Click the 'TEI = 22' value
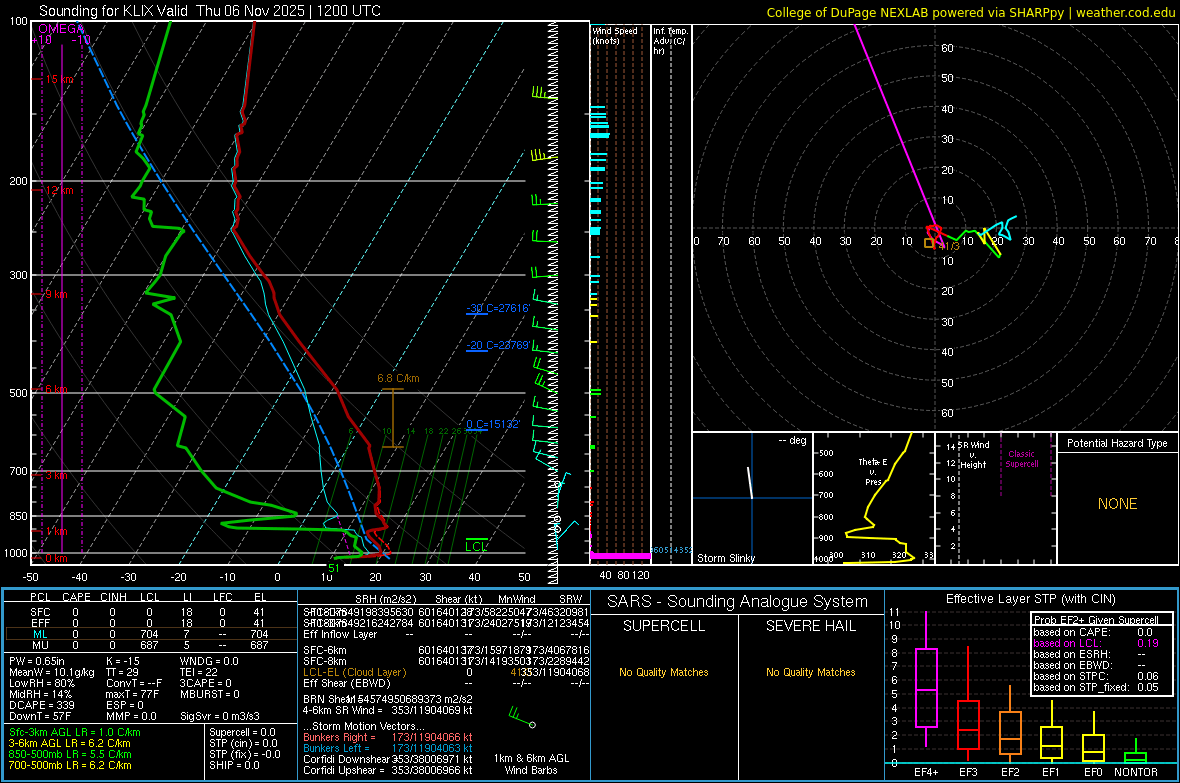 coord(199,672)
